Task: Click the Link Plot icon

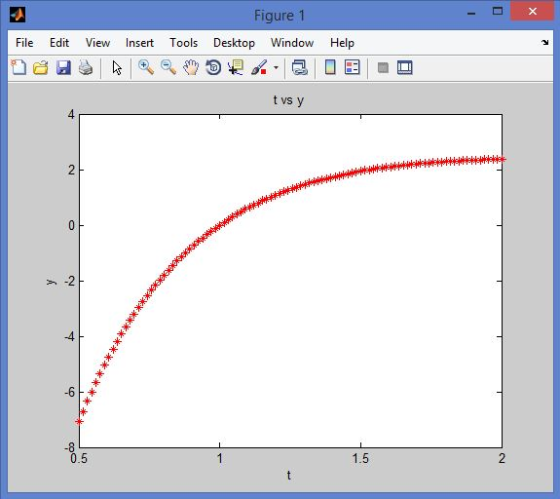Action: (299, 67)
